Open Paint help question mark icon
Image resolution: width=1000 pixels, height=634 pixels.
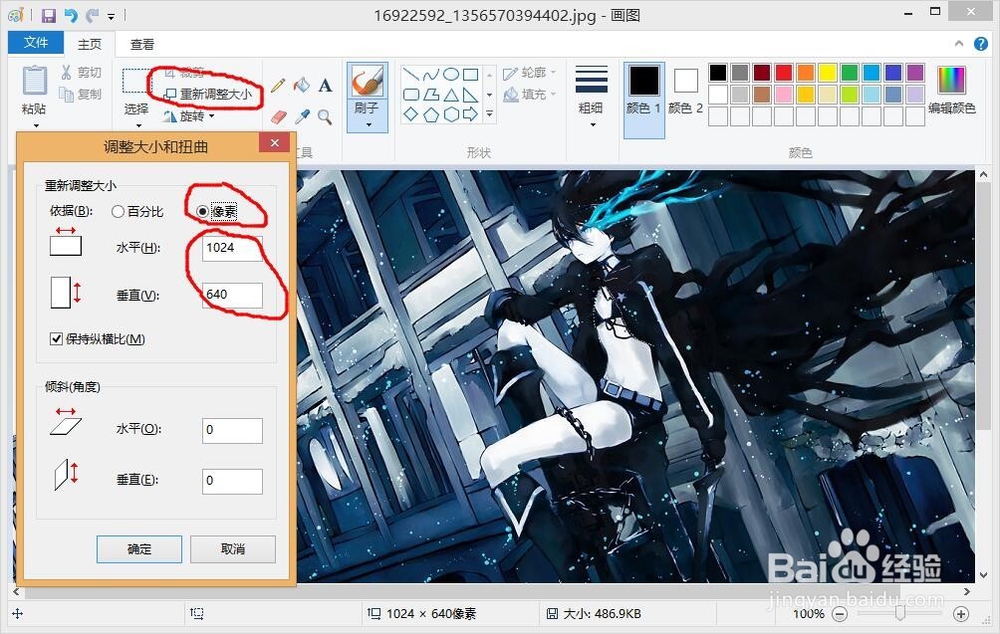[981, 44]
